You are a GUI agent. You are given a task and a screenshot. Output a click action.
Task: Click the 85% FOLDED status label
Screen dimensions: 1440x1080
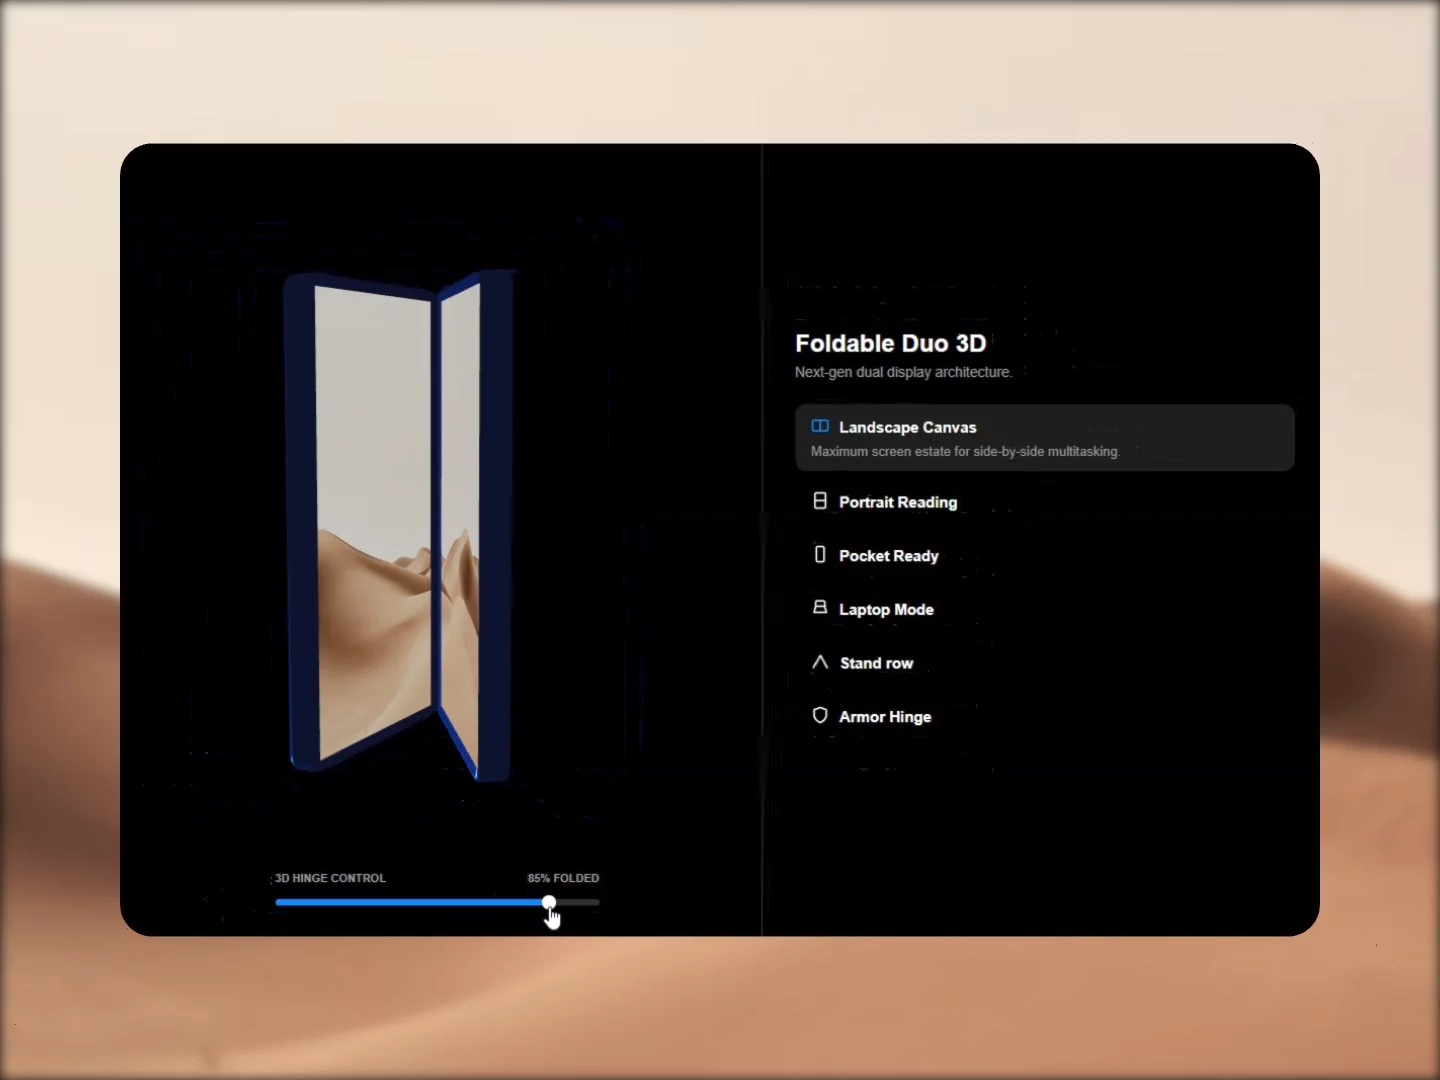point(563,878)
